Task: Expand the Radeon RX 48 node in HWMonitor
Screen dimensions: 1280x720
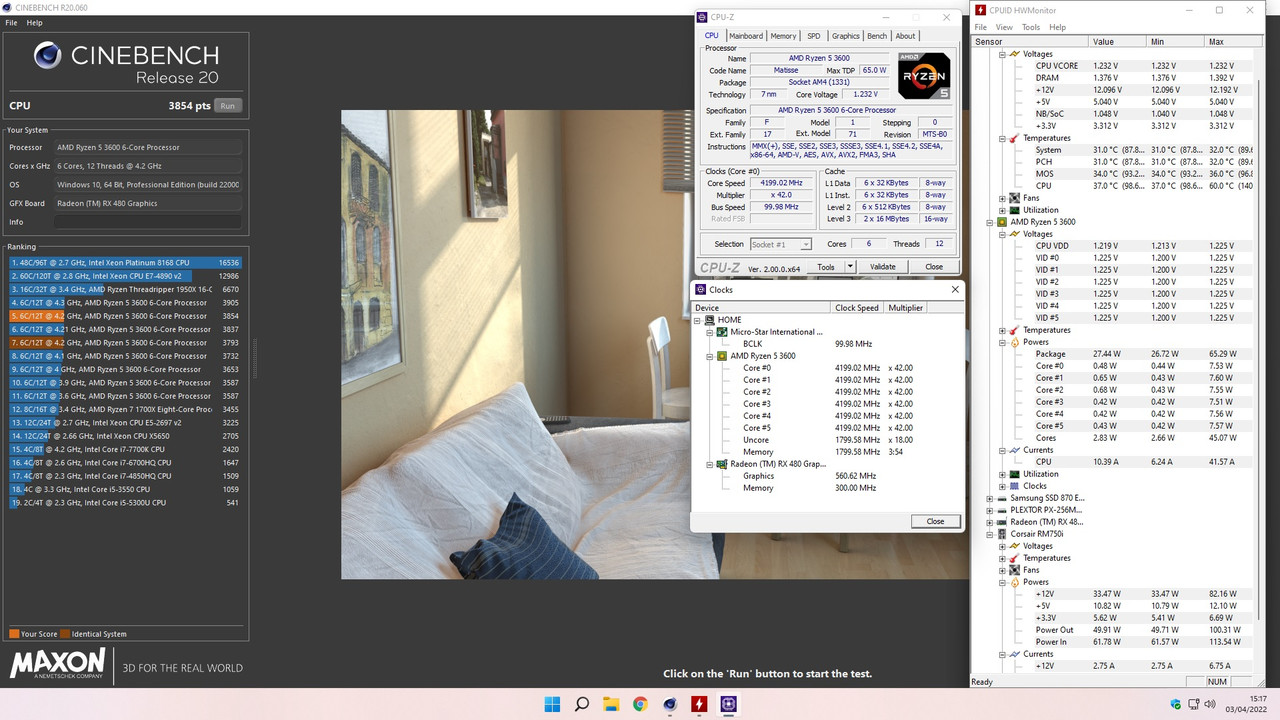Action: pyautogui.click(x=990, y=522)
